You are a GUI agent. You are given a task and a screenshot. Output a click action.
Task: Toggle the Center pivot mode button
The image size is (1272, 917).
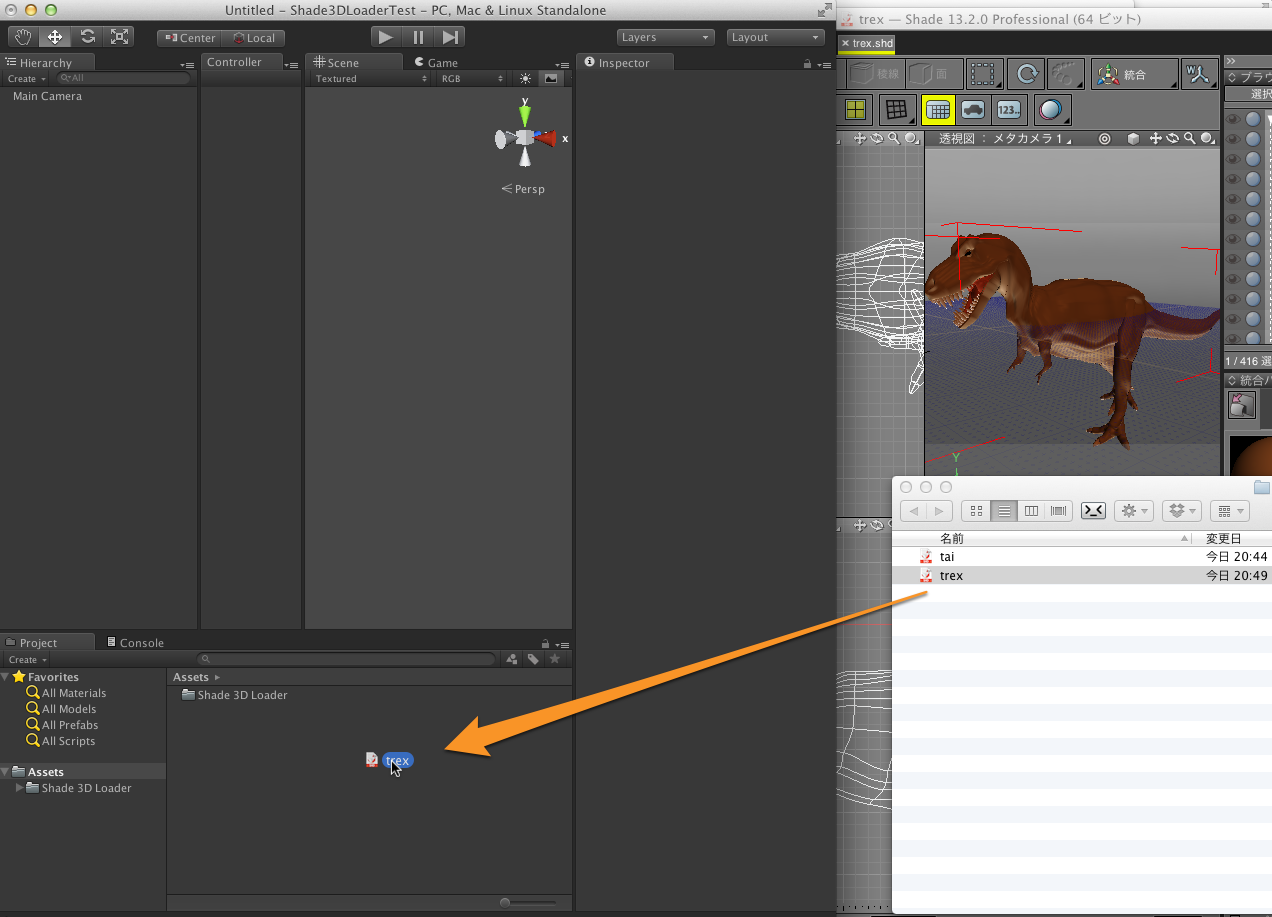pos(189,38)
